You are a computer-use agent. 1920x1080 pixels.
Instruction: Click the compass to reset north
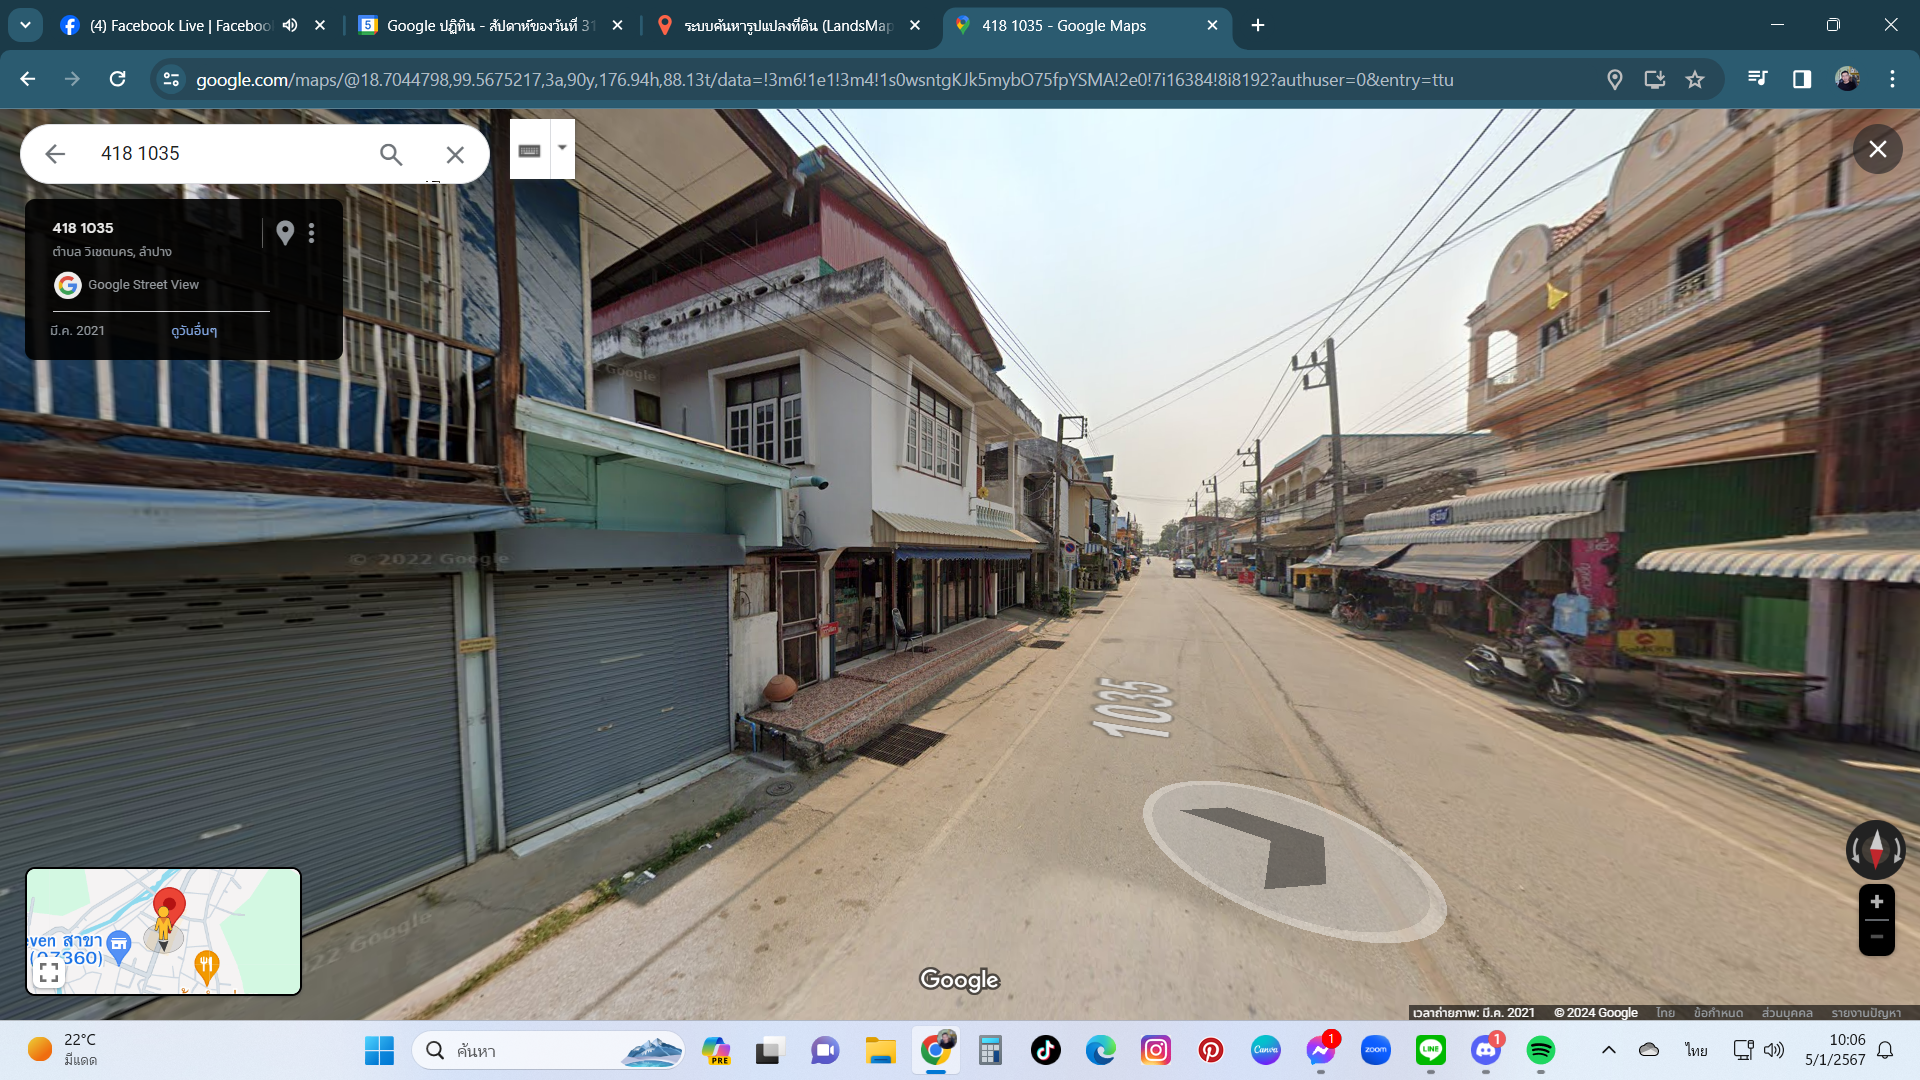click(1876, 849)
